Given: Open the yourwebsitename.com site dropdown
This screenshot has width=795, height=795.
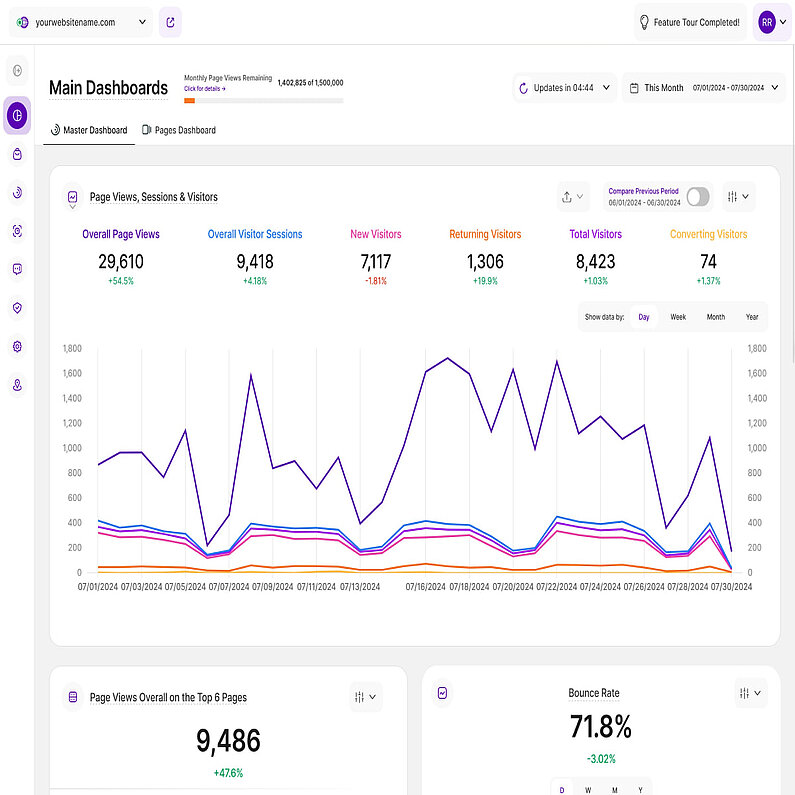Looking at the screenshot, I should [80, 21].
